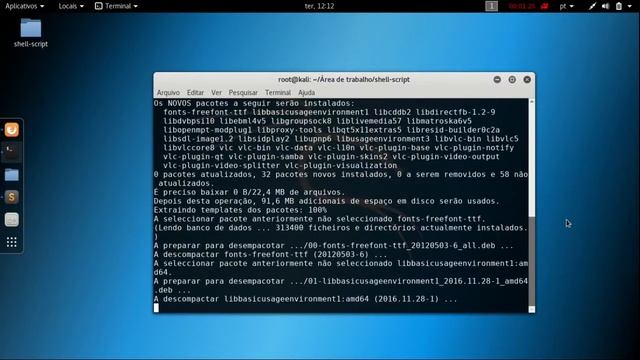
Task: Click the pen icon in system tray
Action: point(592,6)
